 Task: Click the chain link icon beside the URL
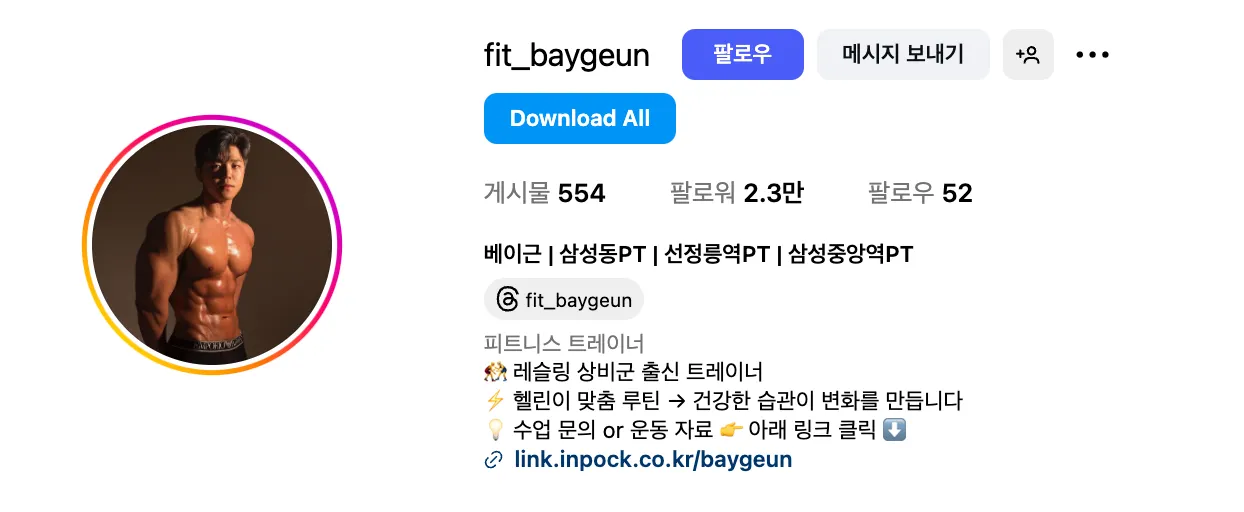pyautogui.click(x=493, y=461)
